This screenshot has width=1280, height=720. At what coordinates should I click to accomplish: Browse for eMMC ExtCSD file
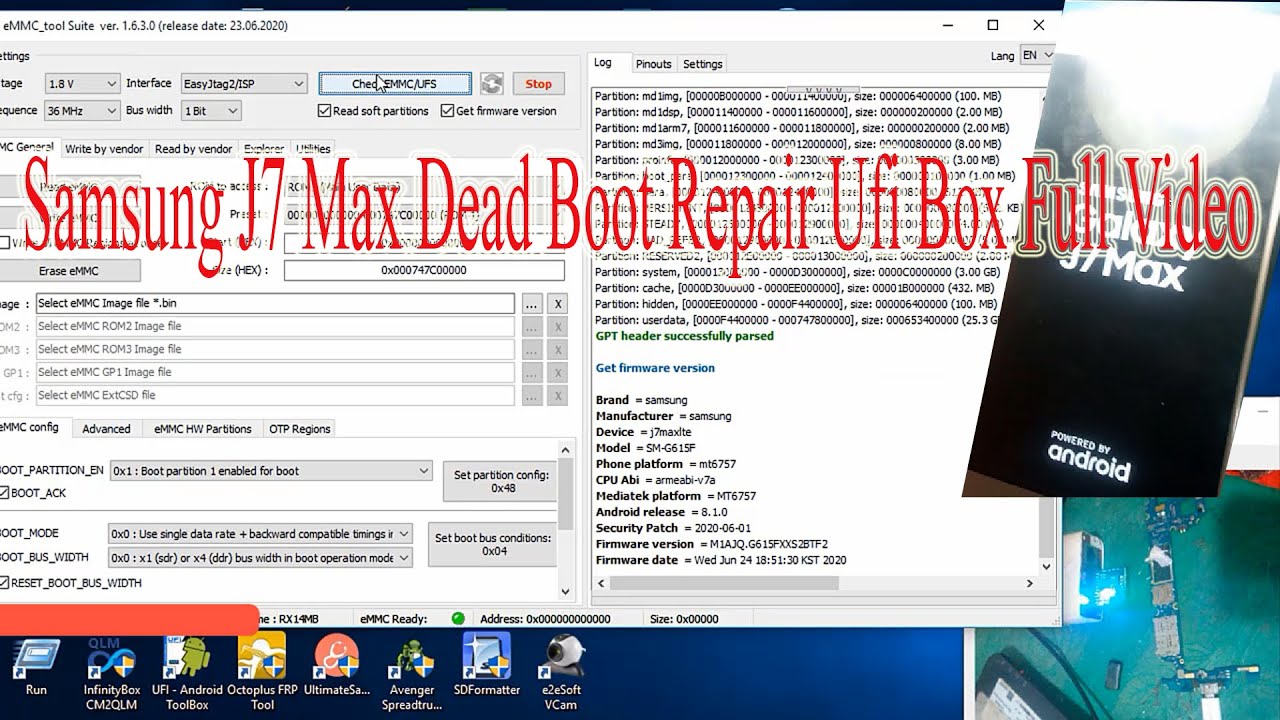[532, 395]
